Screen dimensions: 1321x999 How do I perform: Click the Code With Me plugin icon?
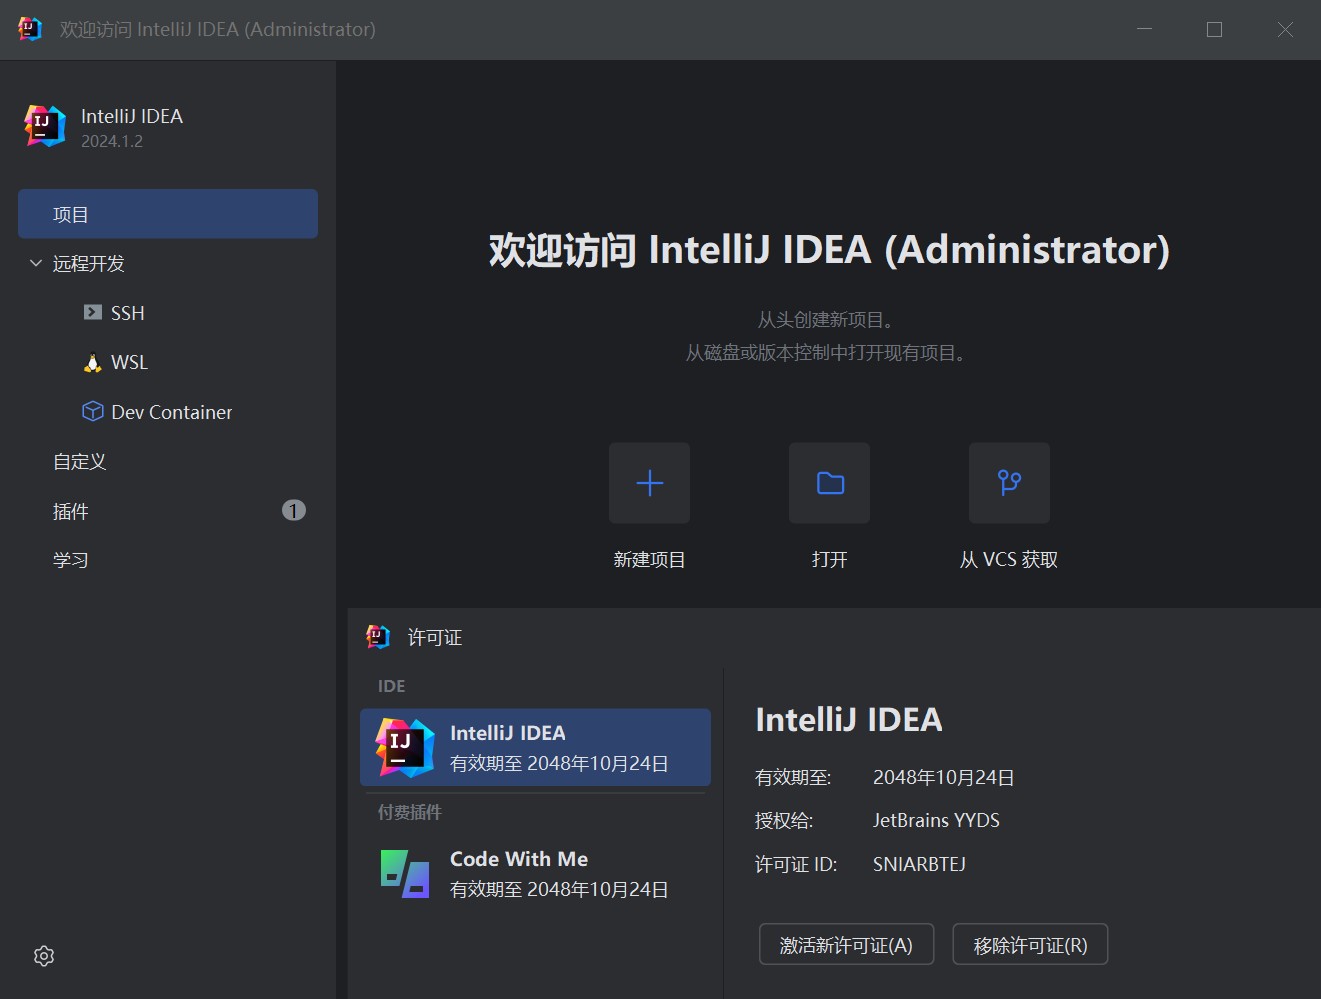tap(405, 874)
